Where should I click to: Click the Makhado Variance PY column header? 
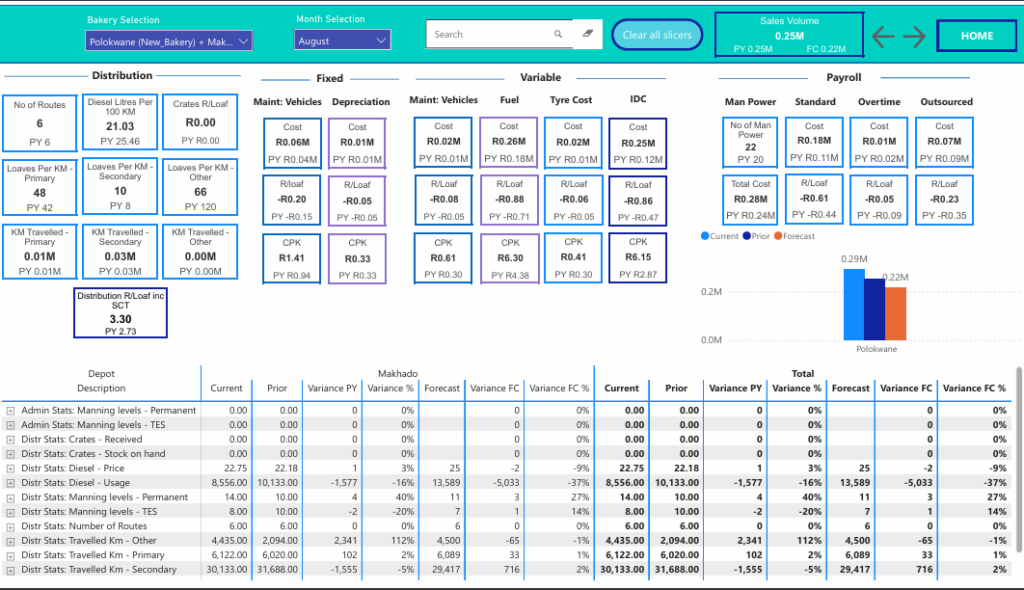(333, 388)
